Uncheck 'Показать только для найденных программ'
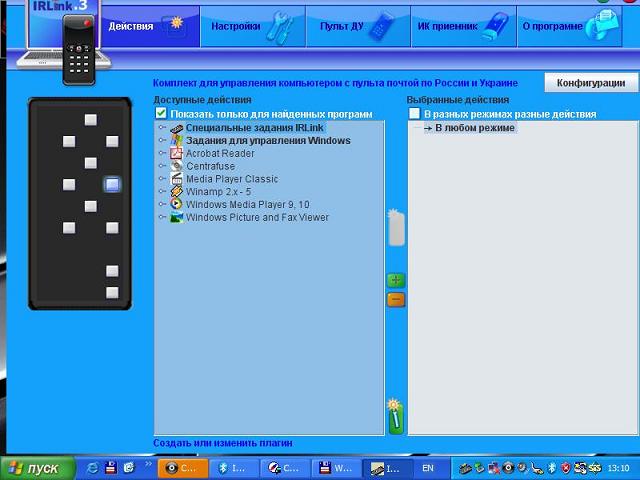 point(161,115)
